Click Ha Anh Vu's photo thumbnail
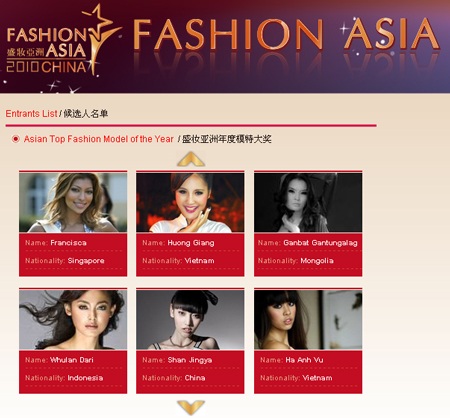 pyautogui.click(x=308, y=320)
